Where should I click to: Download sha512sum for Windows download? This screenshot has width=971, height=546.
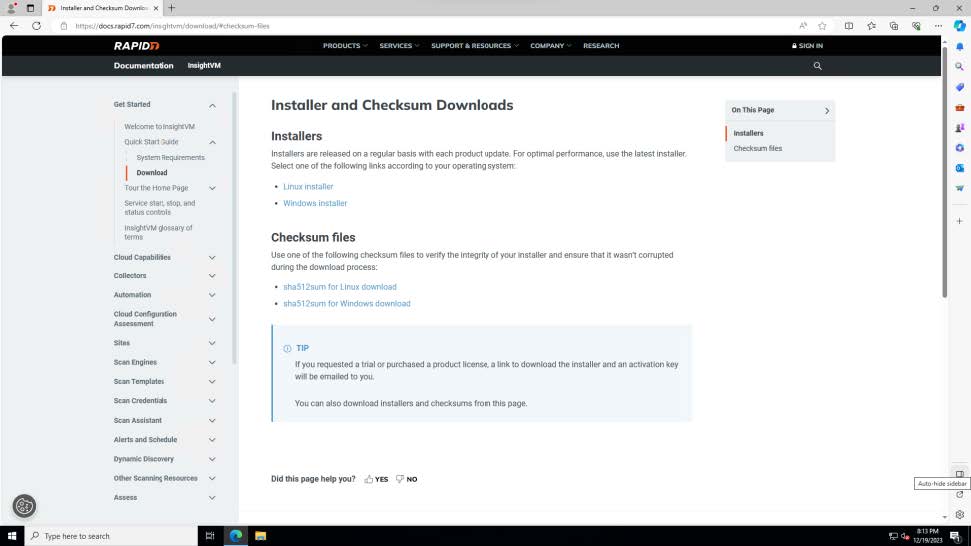tap(346, 303)
